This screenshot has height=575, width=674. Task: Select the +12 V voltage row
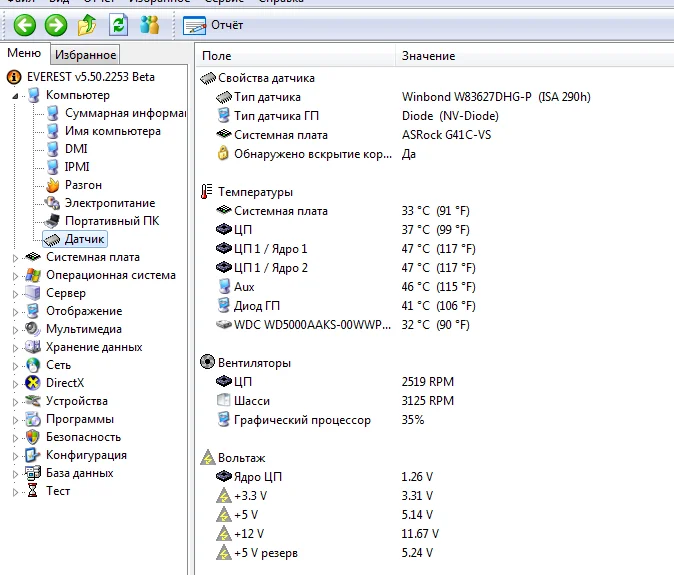435,533
